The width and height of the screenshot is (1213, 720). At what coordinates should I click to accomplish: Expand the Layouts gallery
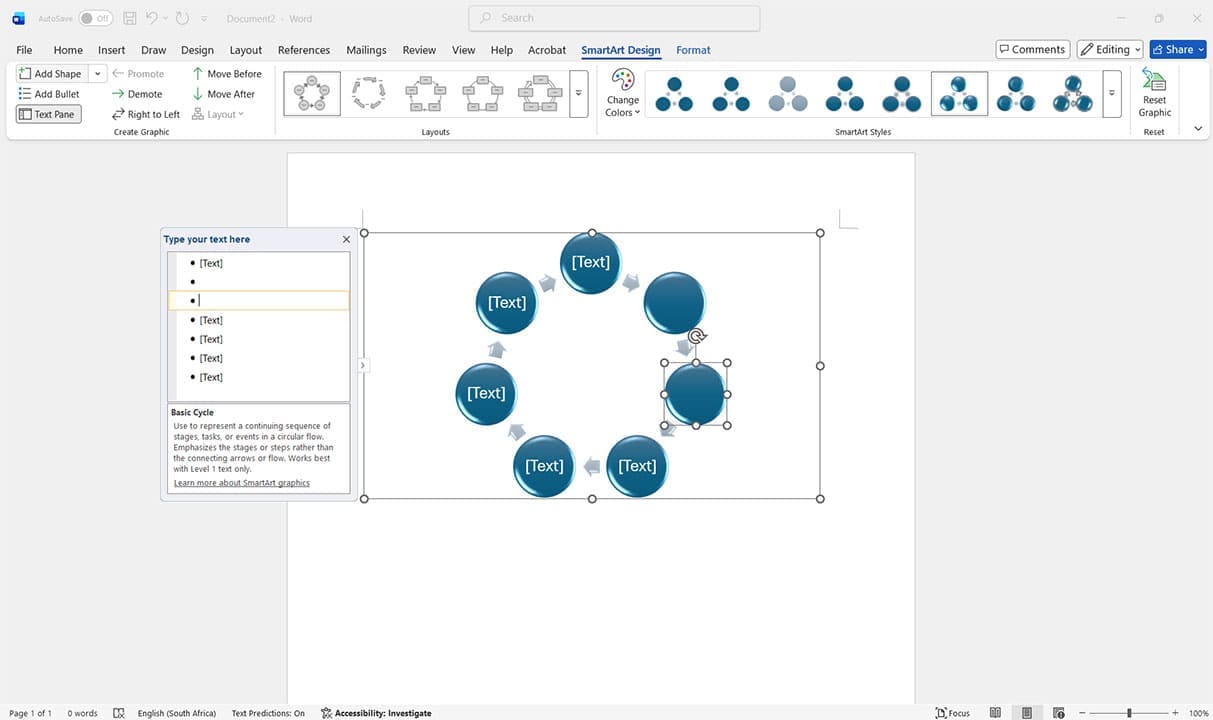point(578,93)
